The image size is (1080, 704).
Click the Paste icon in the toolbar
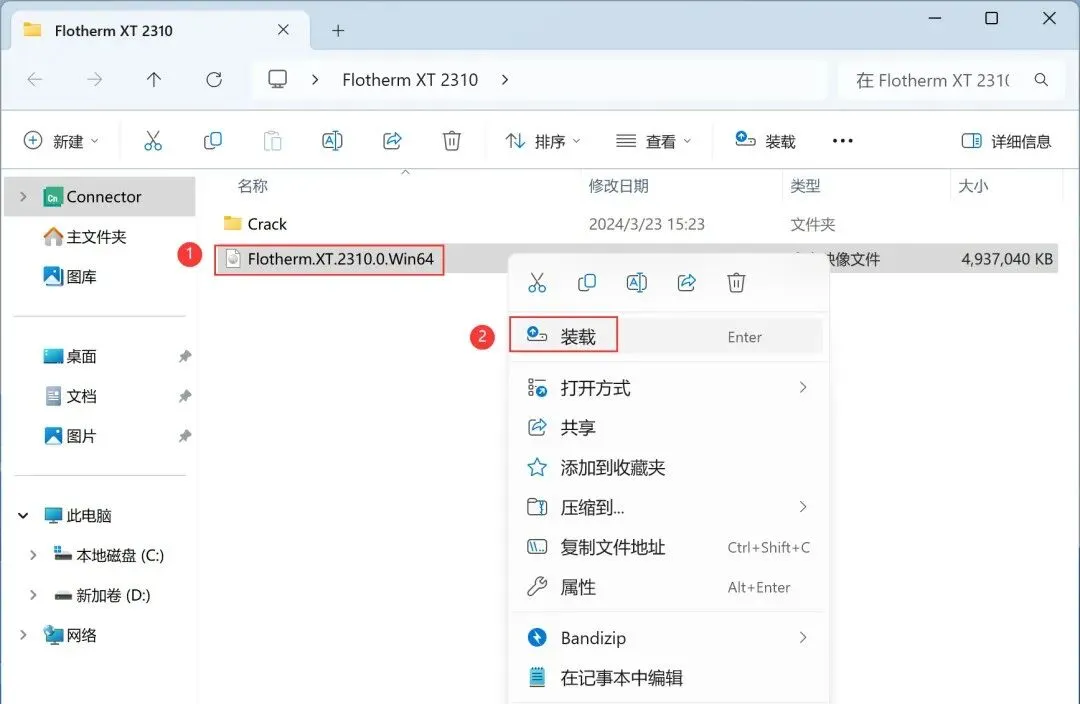(x=273, y=141)
